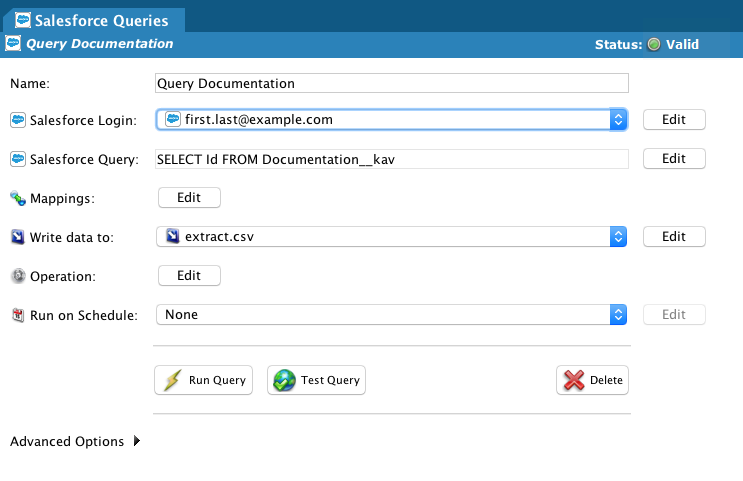Click the disabled schedule Edit button

tap(674, 315)
